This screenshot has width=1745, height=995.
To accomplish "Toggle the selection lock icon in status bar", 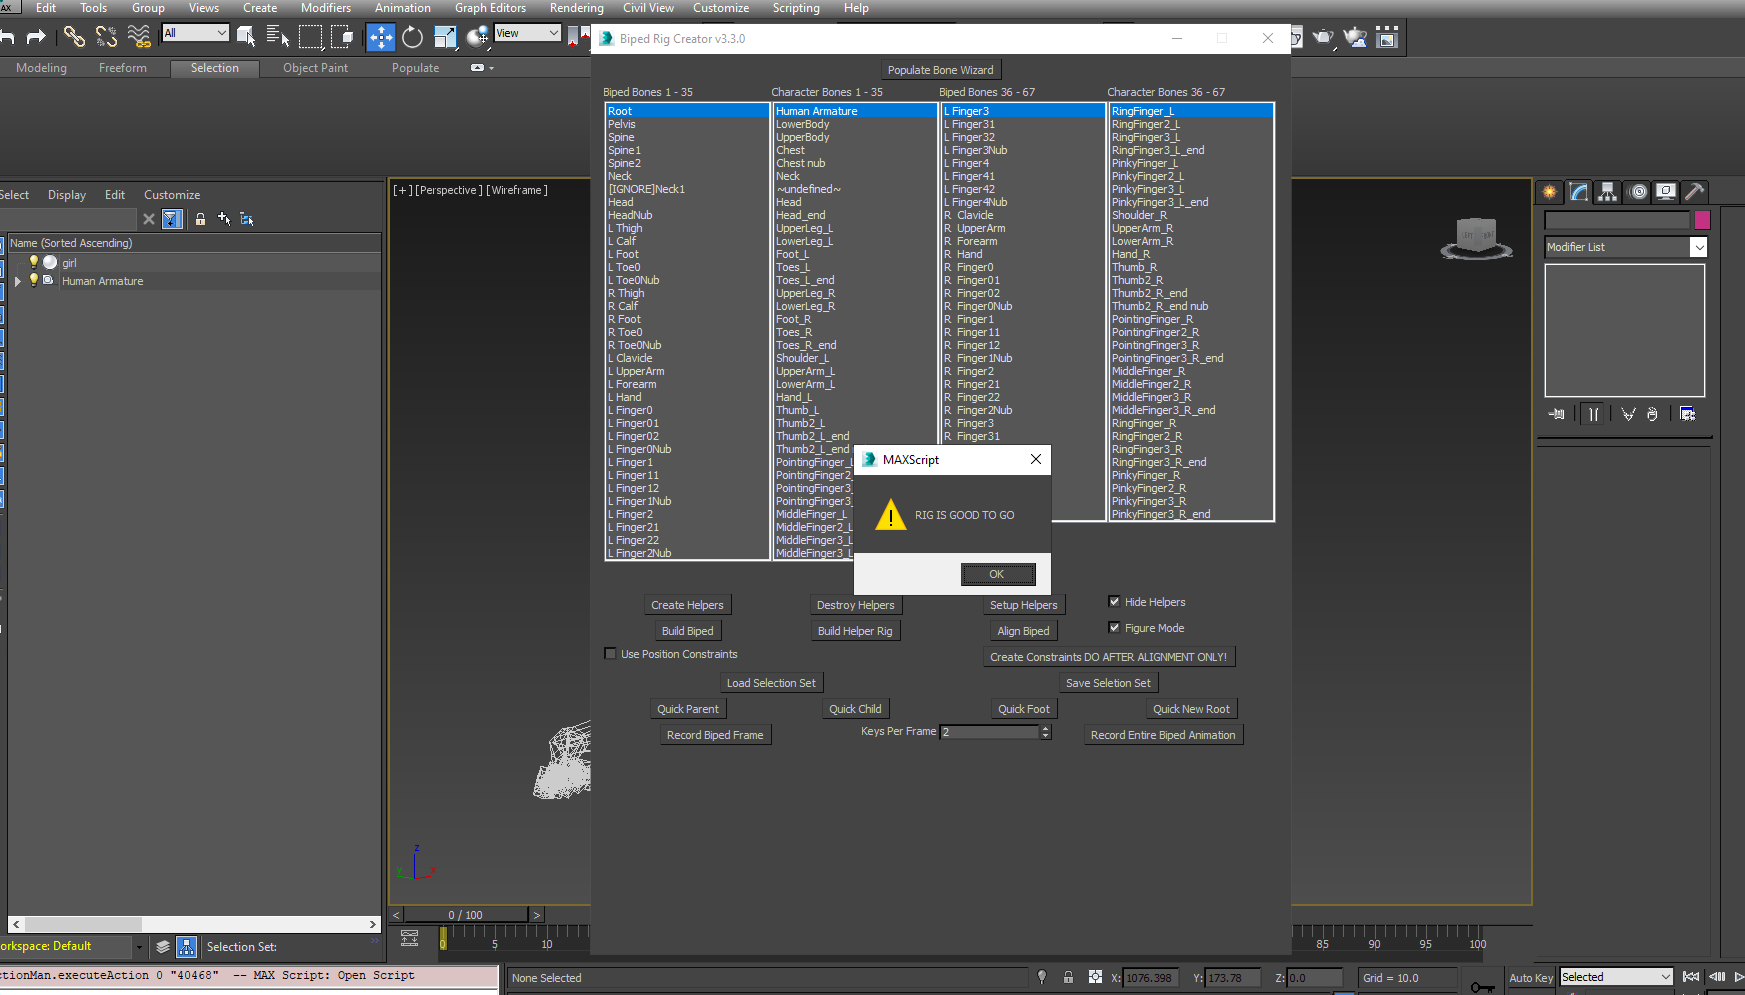I will (x=1068, y=977).
